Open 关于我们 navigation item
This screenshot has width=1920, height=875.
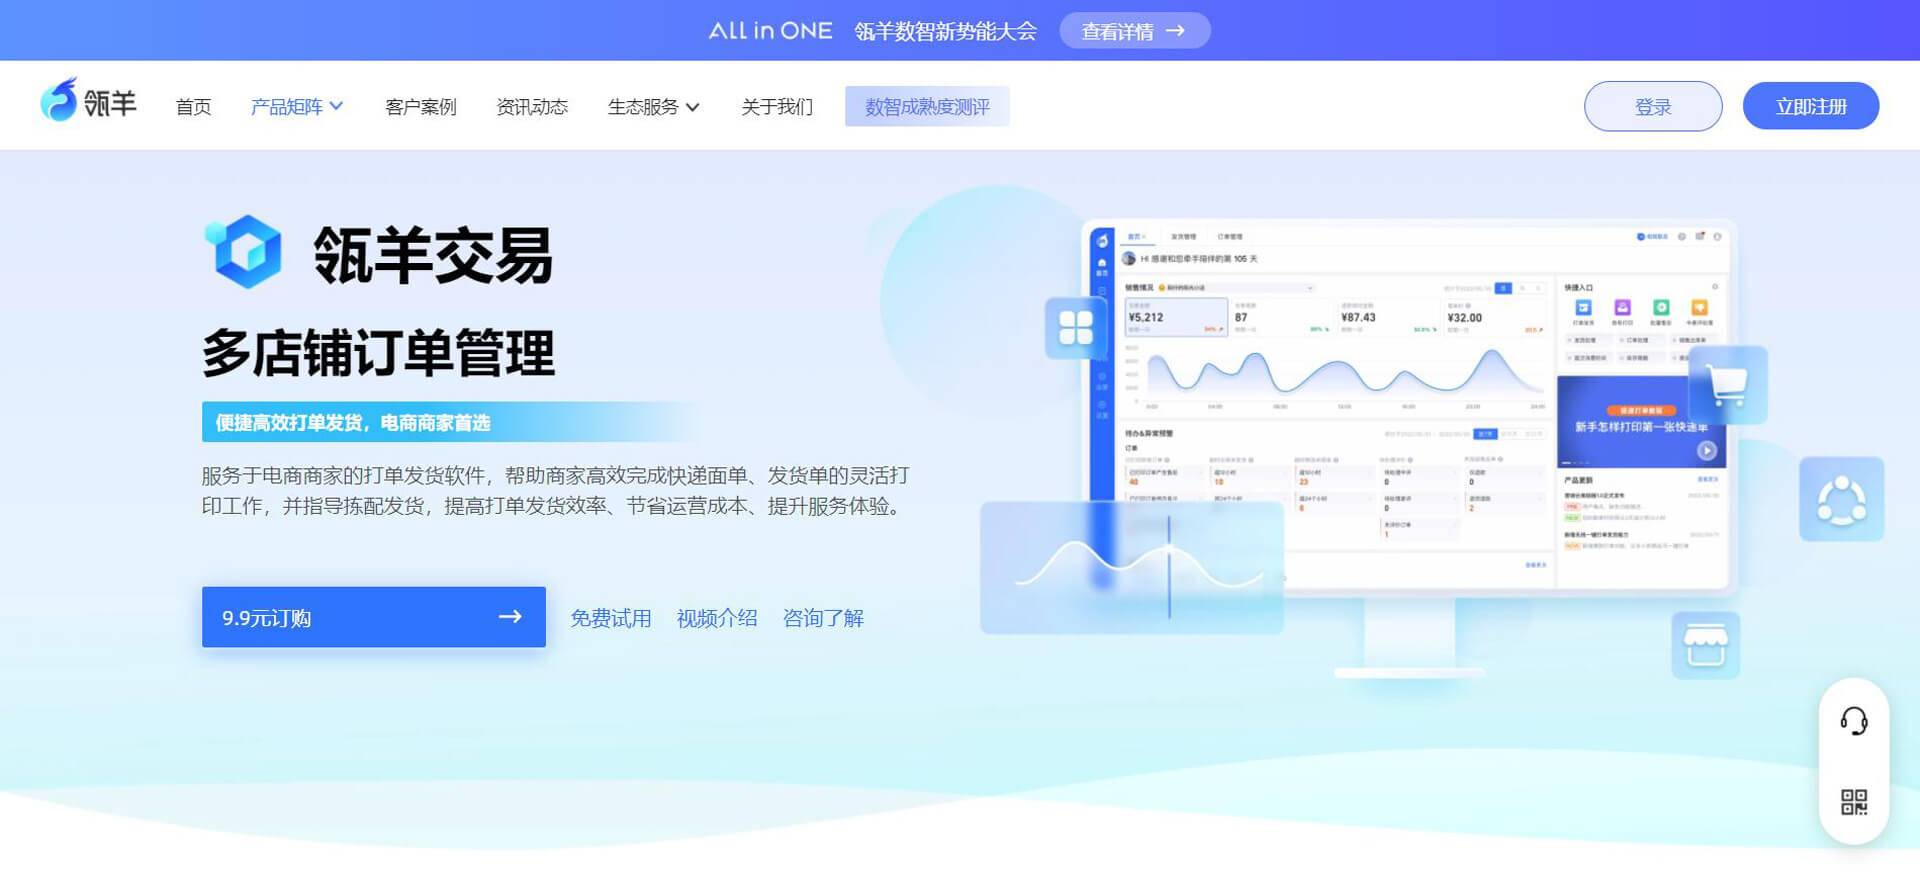[x=777, y=107]
